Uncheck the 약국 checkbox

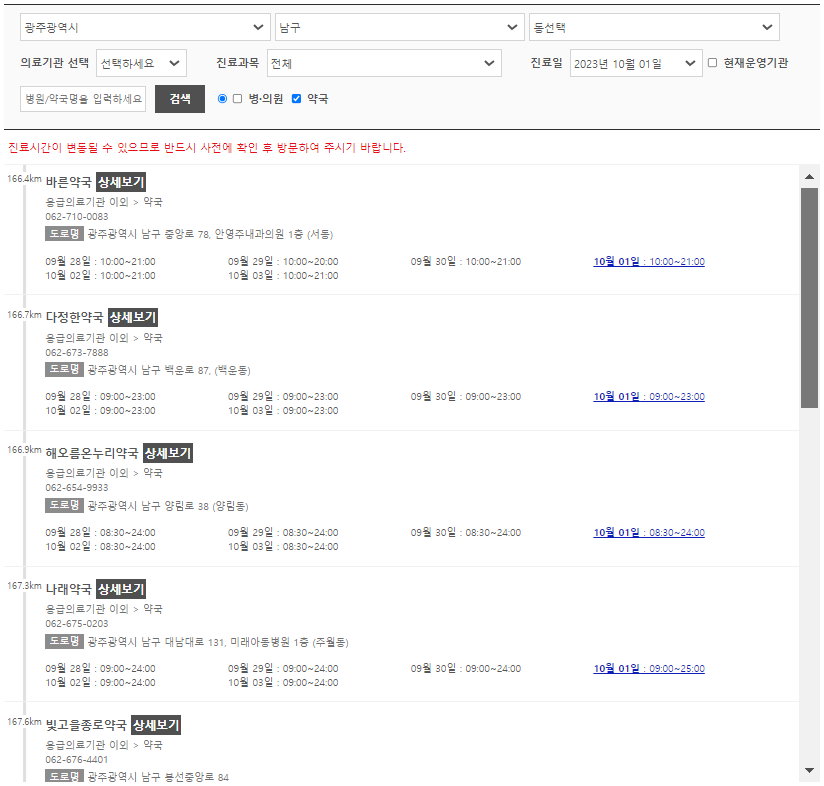pyautogui.click(x=296, y=99)
